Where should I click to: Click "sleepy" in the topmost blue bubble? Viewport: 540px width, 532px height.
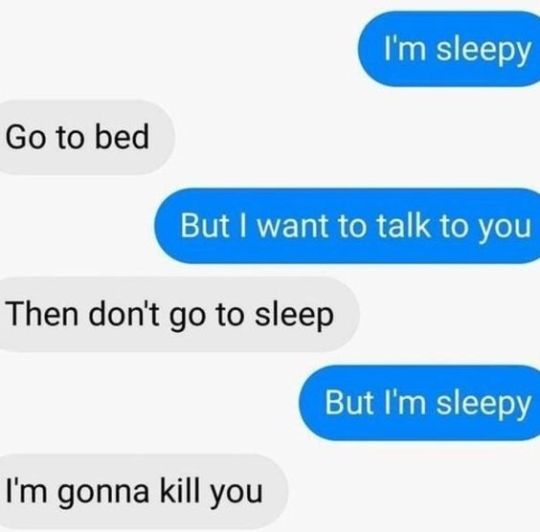pos(484,51)
